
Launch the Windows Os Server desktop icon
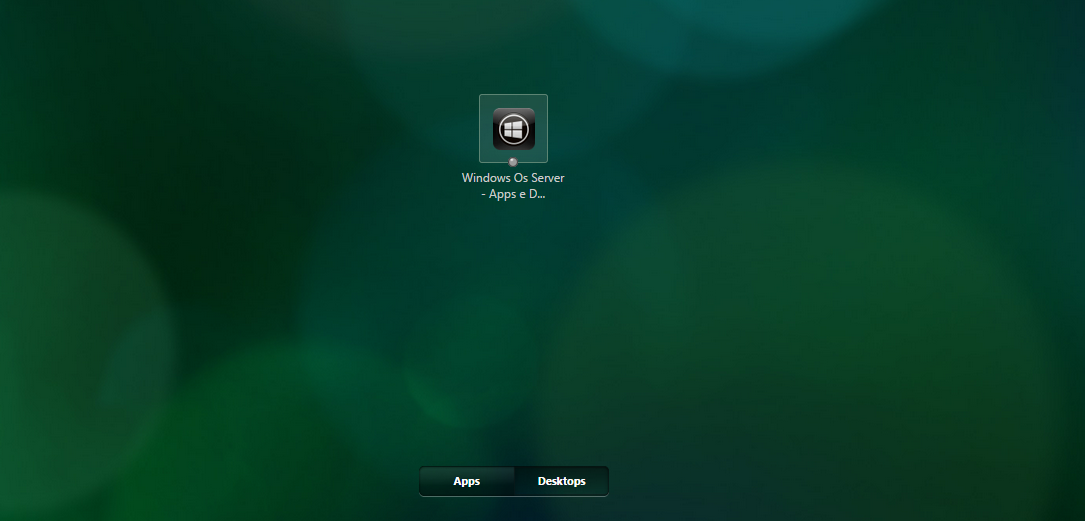coord(513,128)
